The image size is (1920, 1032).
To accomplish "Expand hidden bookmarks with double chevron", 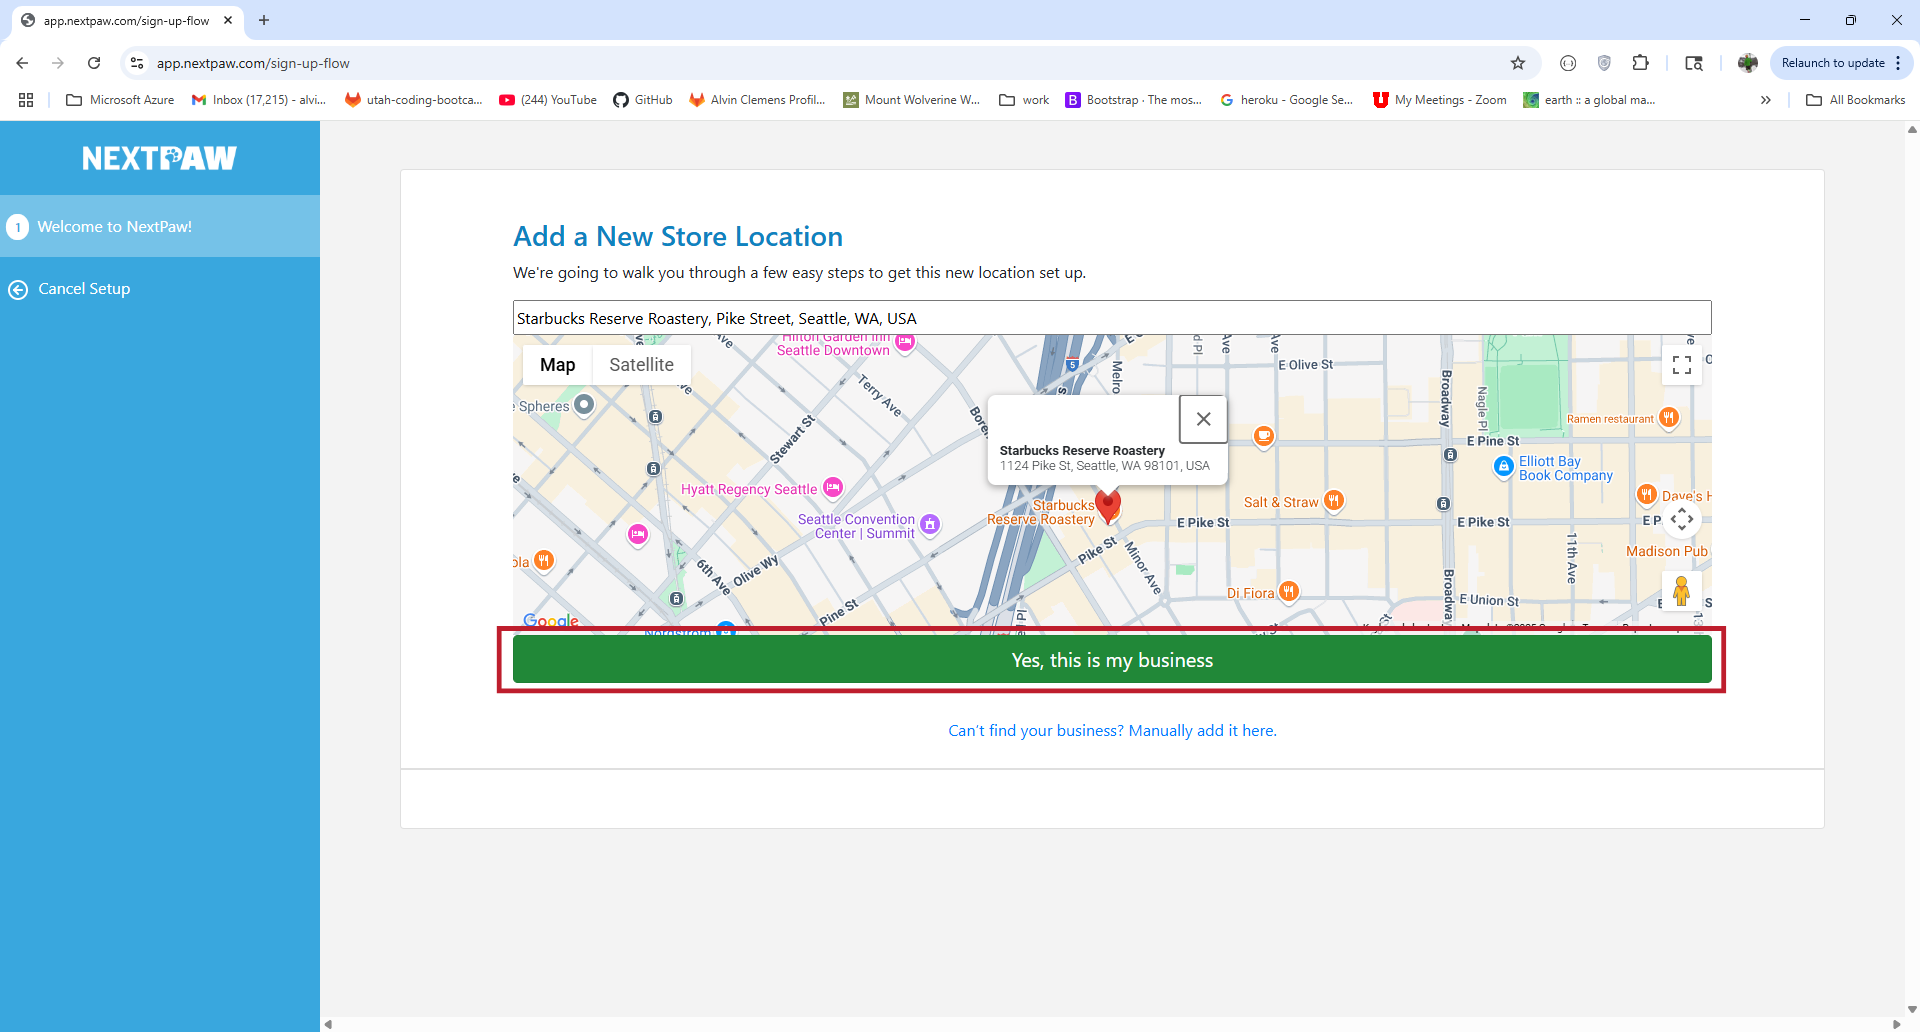I will 1766,100.
